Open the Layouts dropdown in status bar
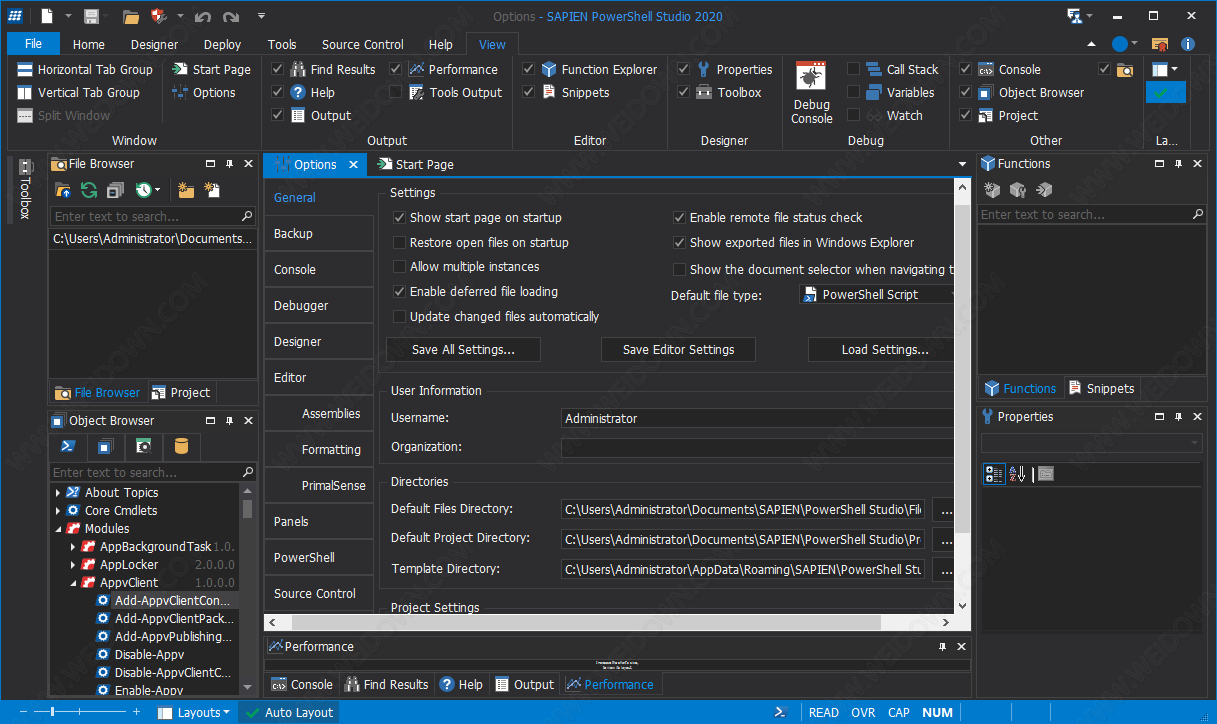The width and height of the screenshot is (1217, 724). coord(195,712)
